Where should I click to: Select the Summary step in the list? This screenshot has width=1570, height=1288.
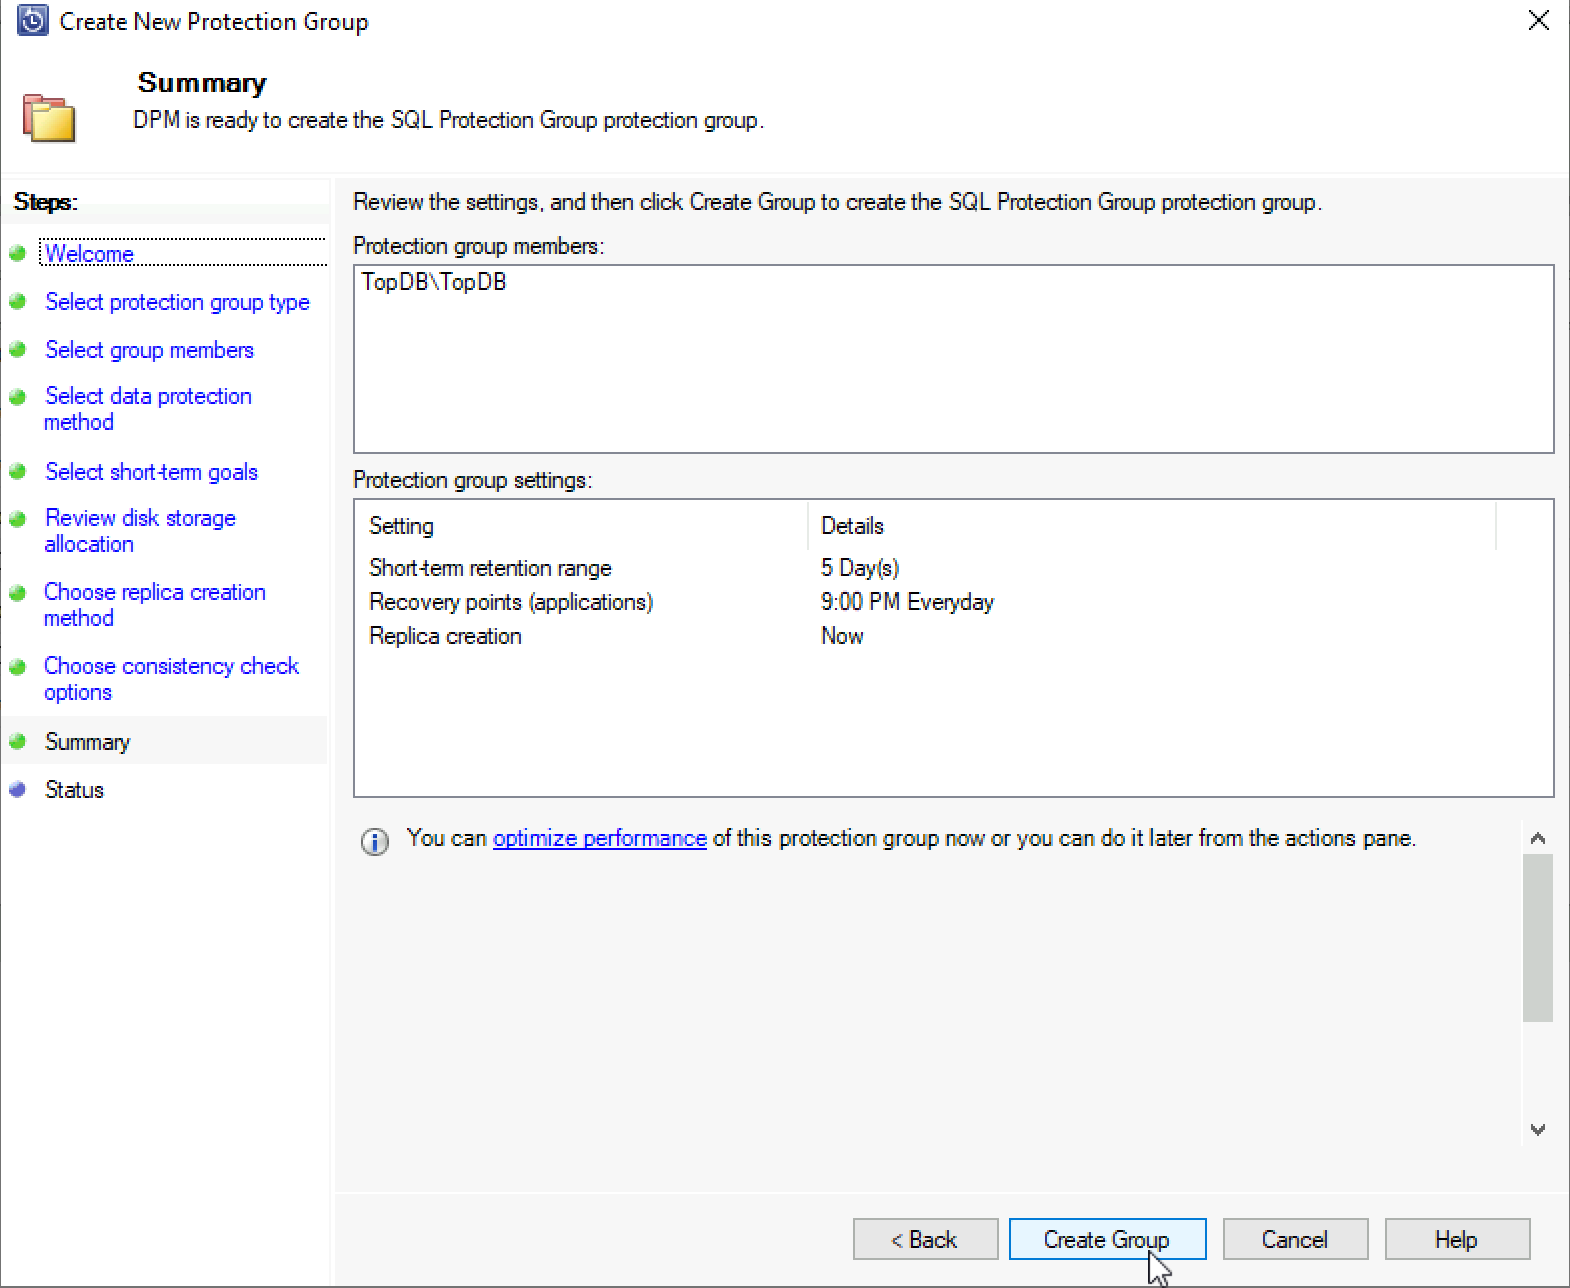coord(88,742)
